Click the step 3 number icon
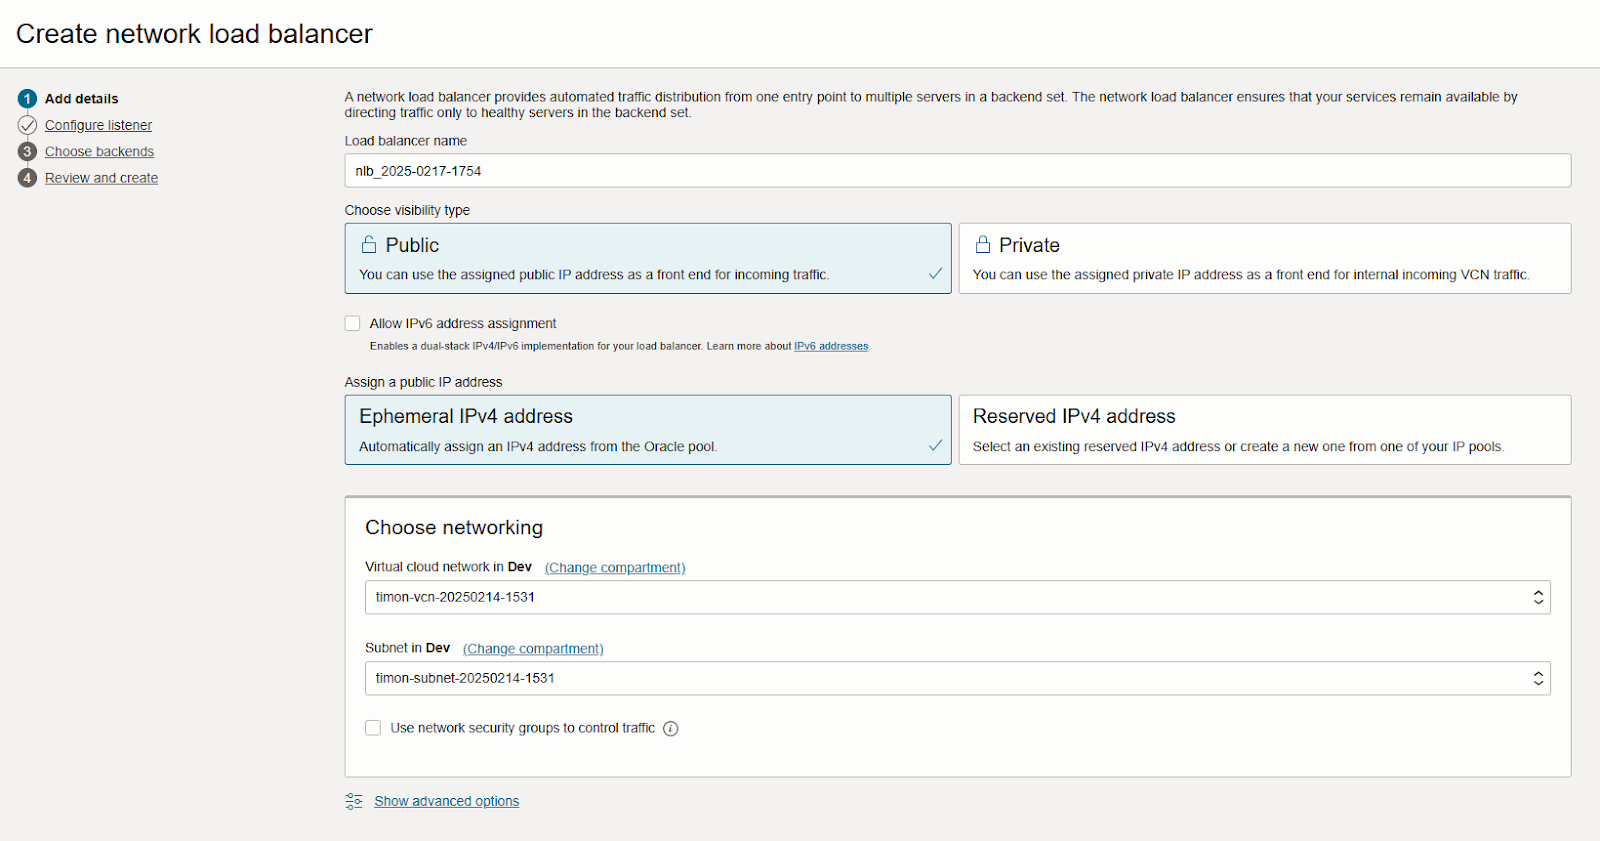This screenshot has height=841, width=1600. click(x=27, y=151)
